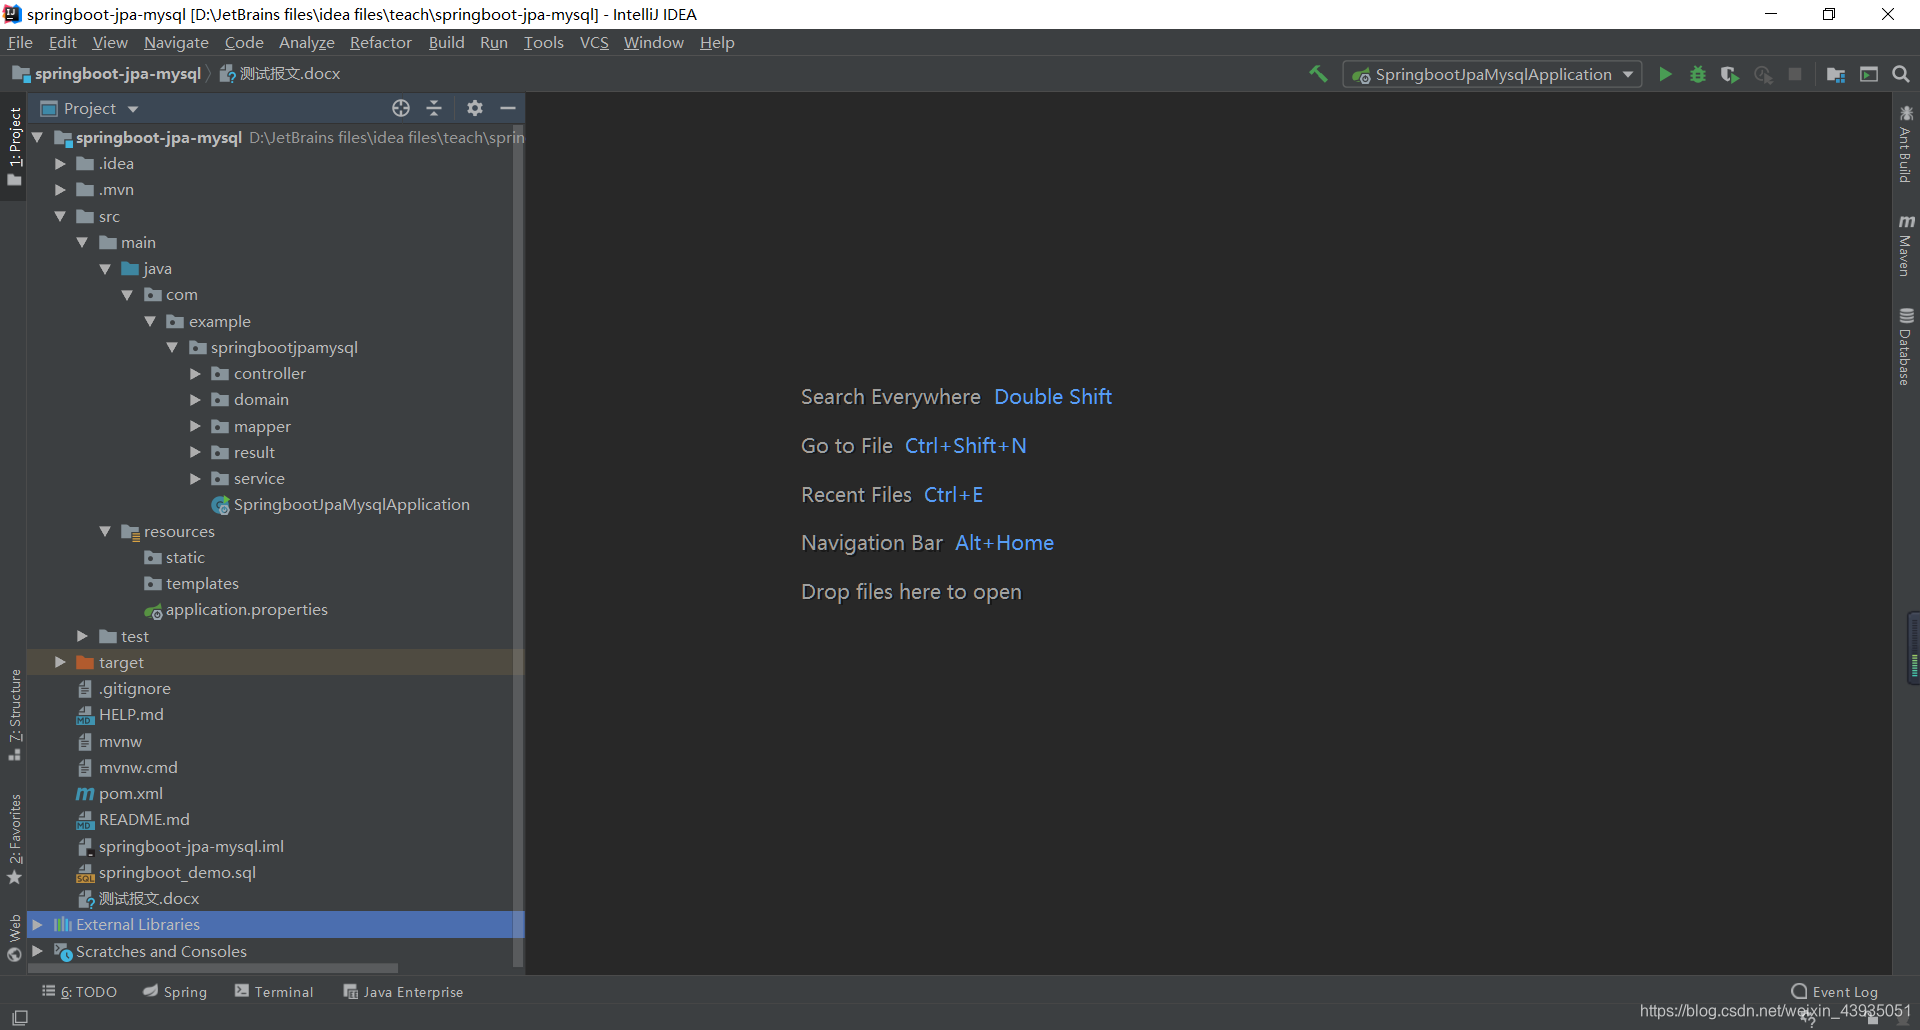Image resolution: width=1920 pixels, height=1030 pixels.
Task: Open the Database side tool window
Action: click(1906, 346)
